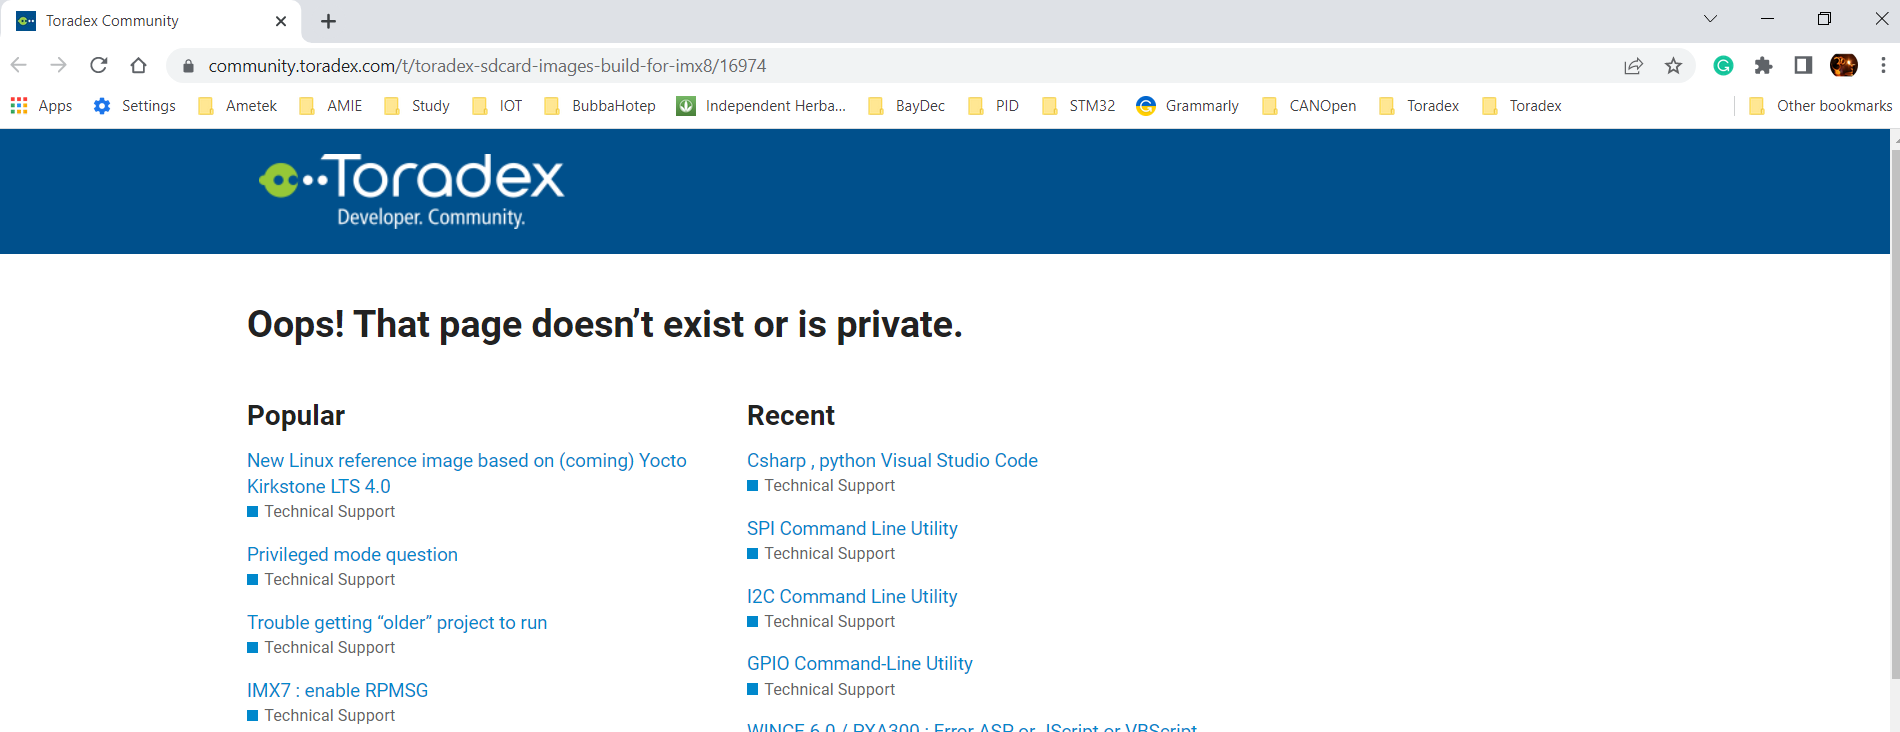
Task: Open the Independent Herba... bookmark
Action: coord(761,106)
